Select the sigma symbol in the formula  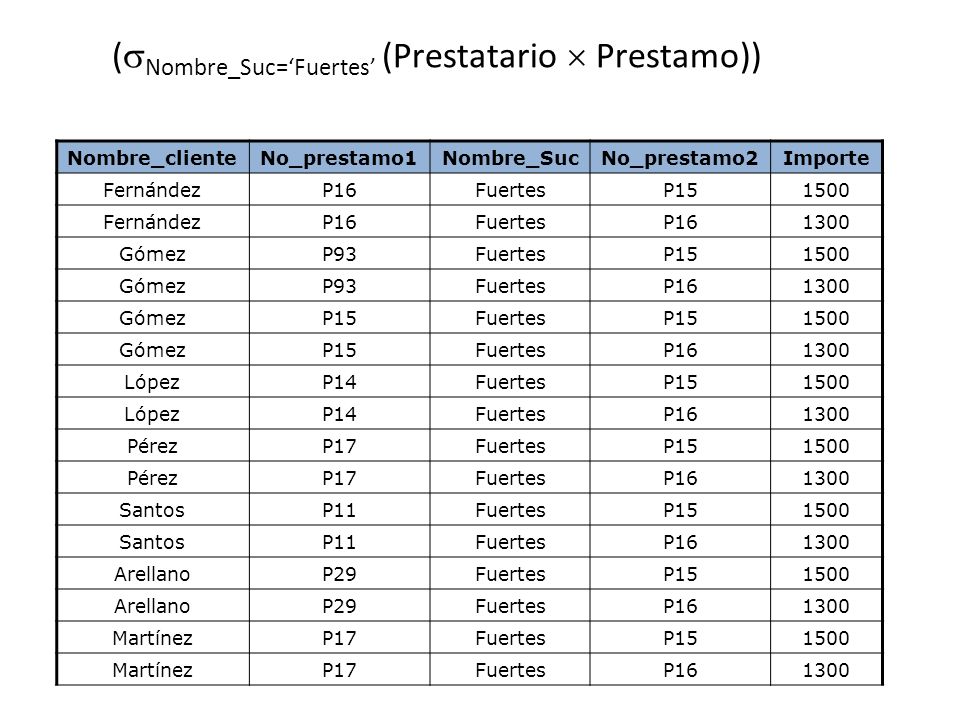133,58
